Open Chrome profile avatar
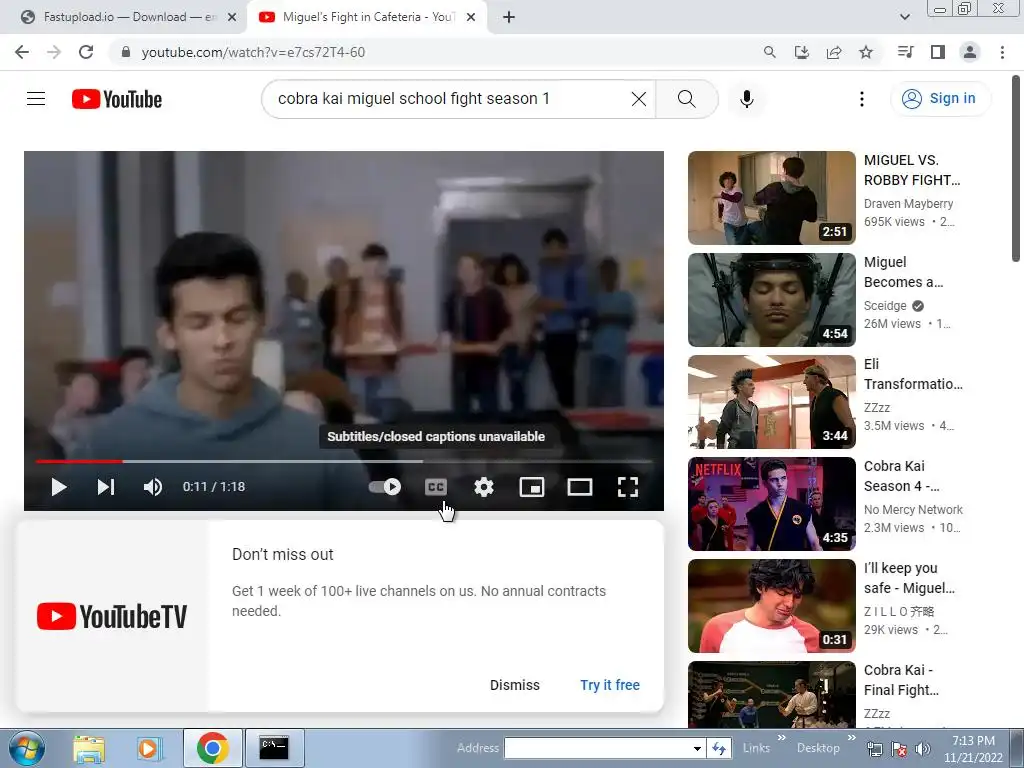The width and height of the screenshot is (1024, 768). (x=970, y=52)
